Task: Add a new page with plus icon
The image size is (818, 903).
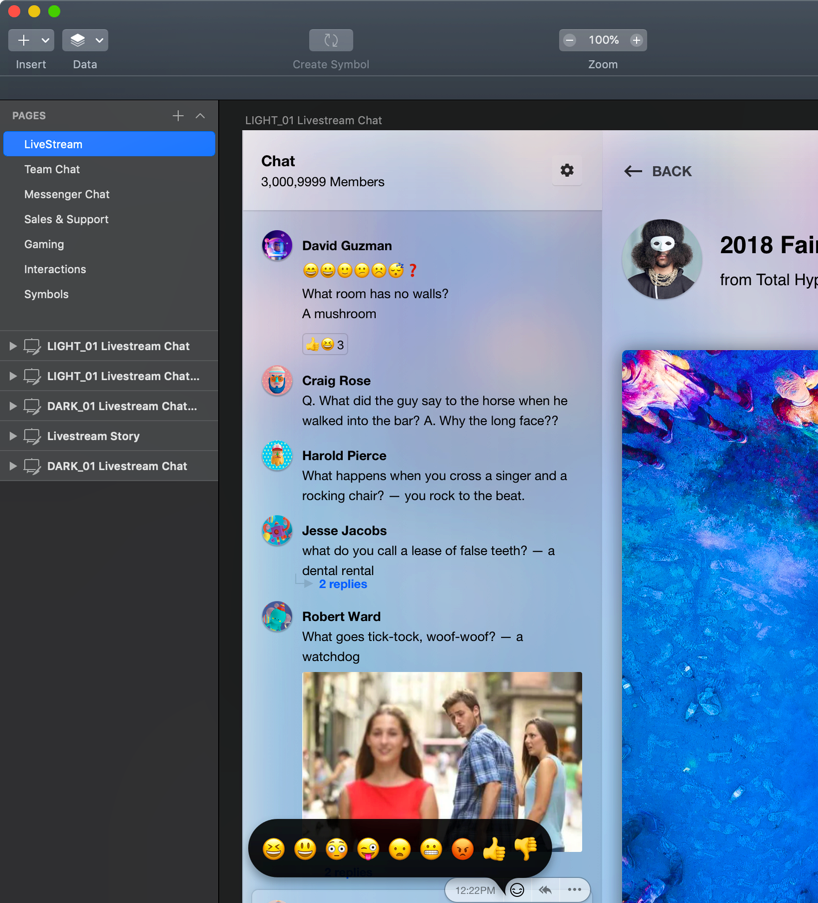Action: 178,116
